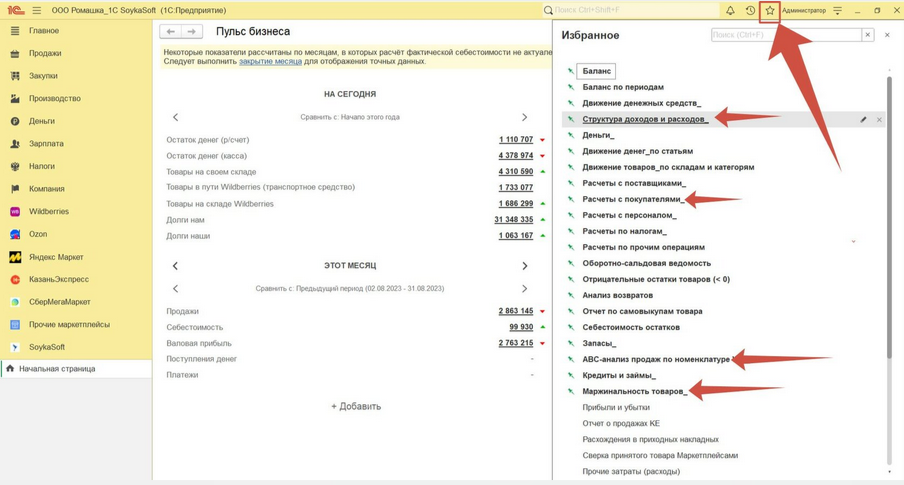This screenshot has height=485, width=904.
Task: Toggle the pin icon next to Запасы_
Action: coord(571,343)
